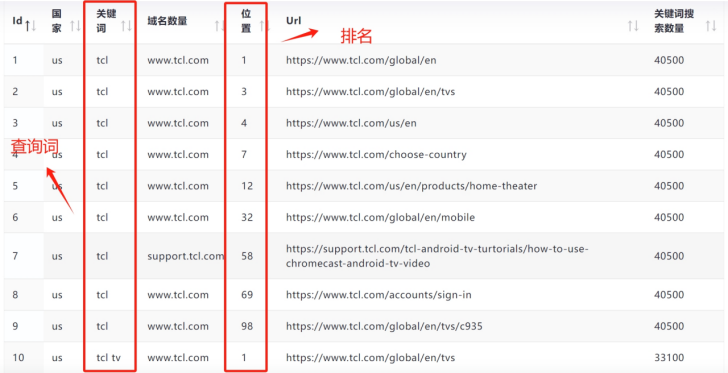Select position cell 58
This screenshot has height=373, width=728.
tap(247, 256)
